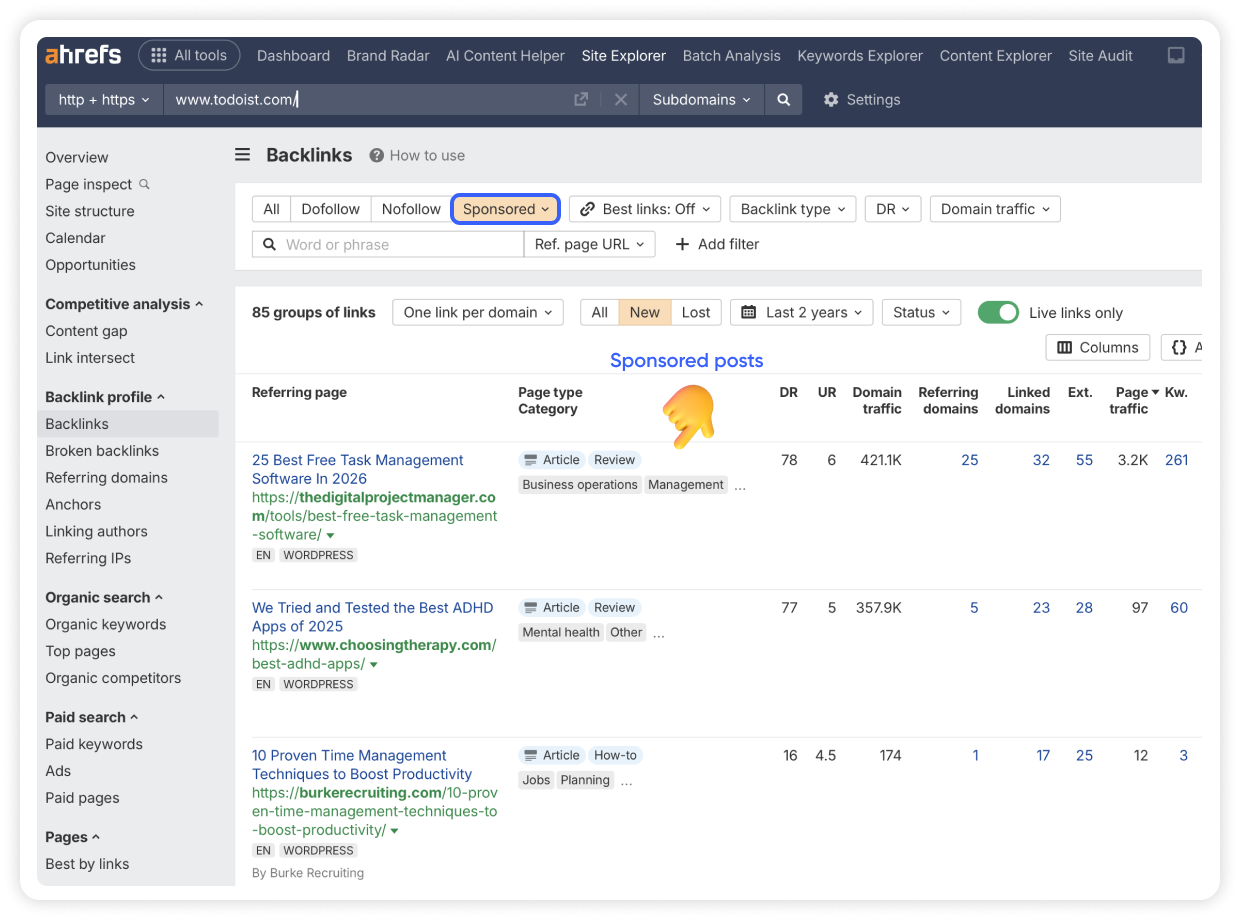Open the 25 Best Free Task Management link
The image size is (1240, 920).
tap(357, 469)
